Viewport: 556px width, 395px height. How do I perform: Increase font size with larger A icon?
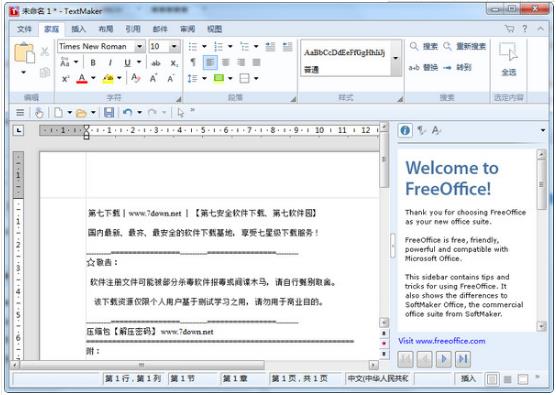click(153, 78)
